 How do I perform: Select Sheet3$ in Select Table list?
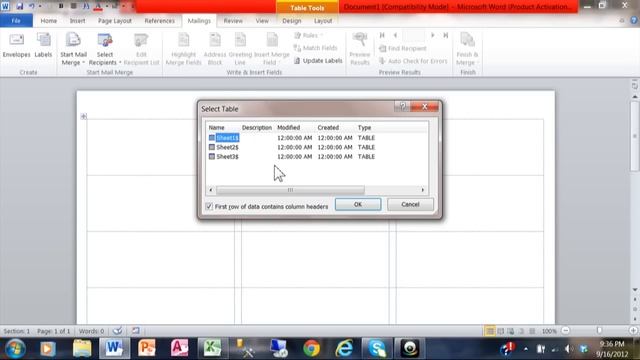coord(227,157)
